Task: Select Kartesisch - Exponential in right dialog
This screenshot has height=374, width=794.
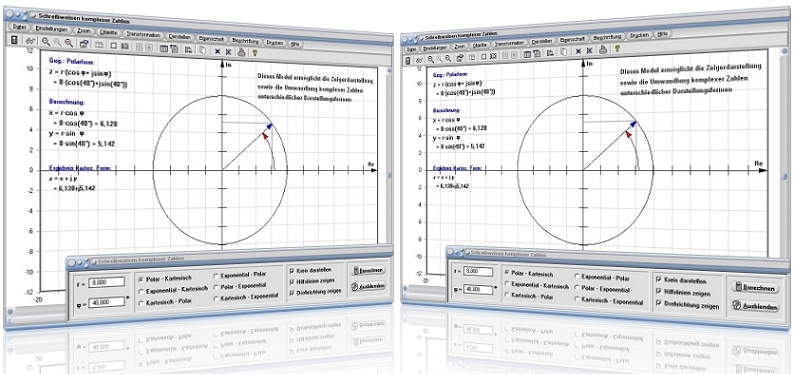Action: pyautogui.click(x=609, y=302)
